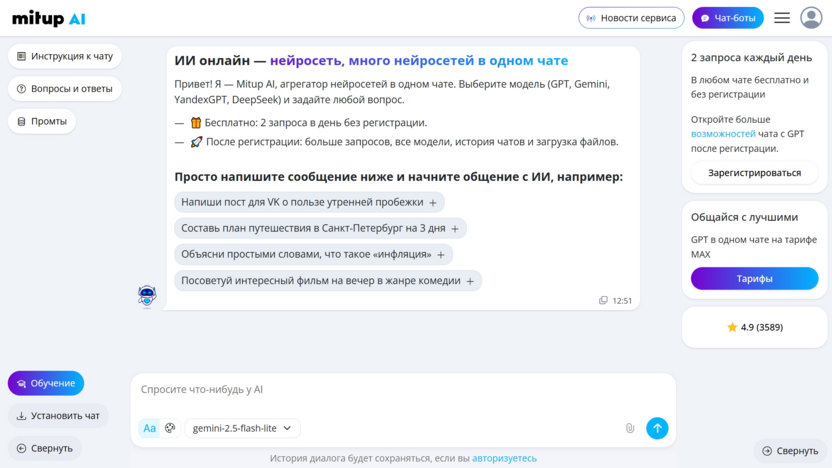The width and height of the screenshot is (832, 468).
Task: Click plus icon on Санкт-Петербург prompt
Action: 455,229
